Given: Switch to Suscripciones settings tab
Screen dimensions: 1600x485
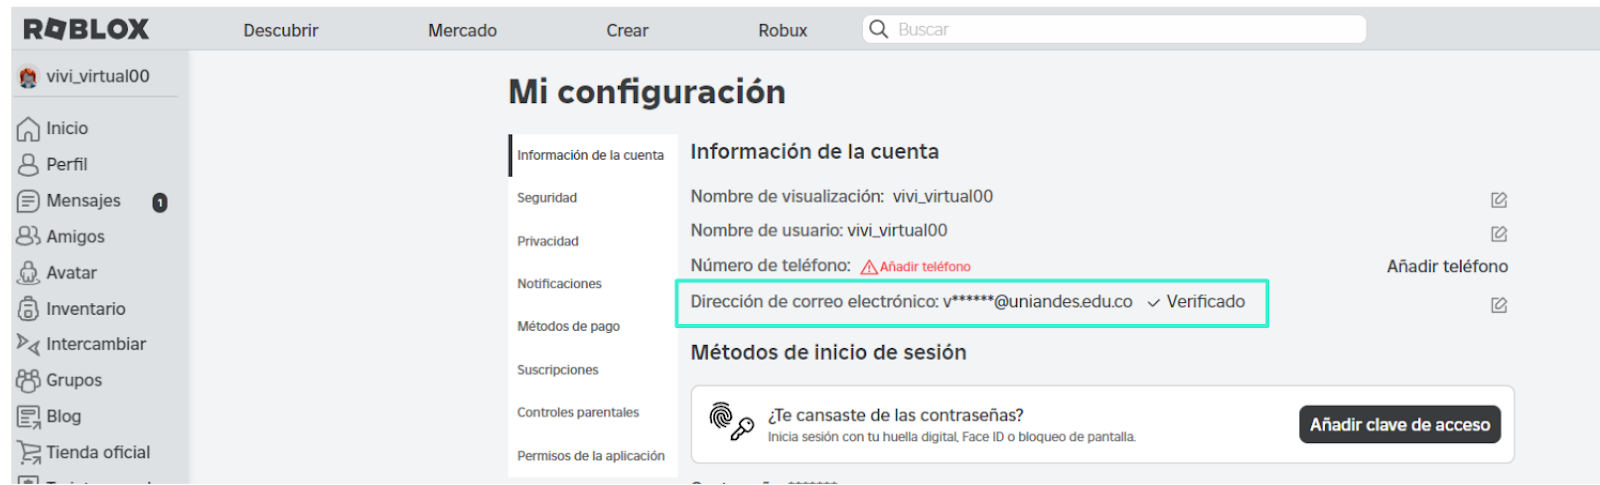Looking at the screenshot, I should point(558,370).
